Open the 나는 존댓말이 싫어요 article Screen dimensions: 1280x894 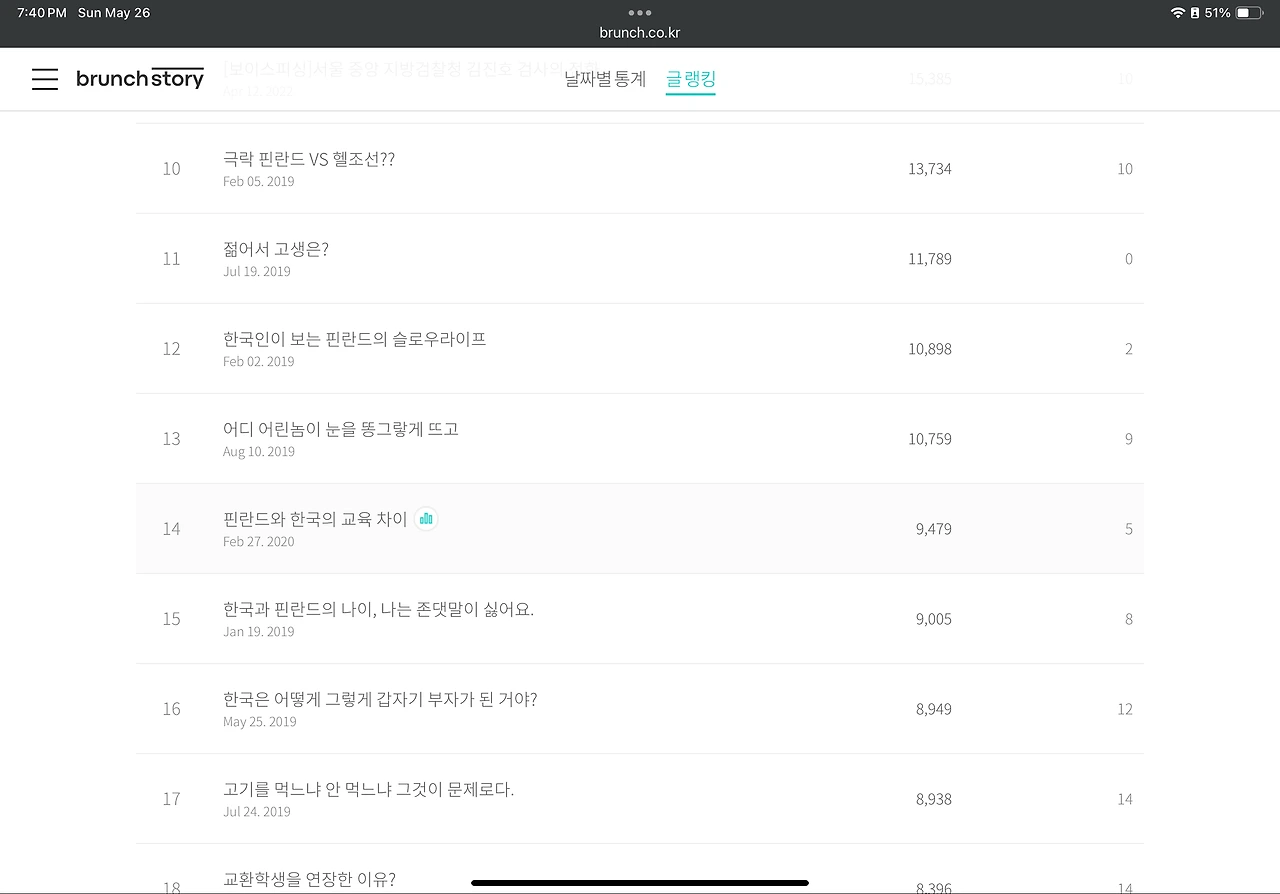click(x=379, y=609)
